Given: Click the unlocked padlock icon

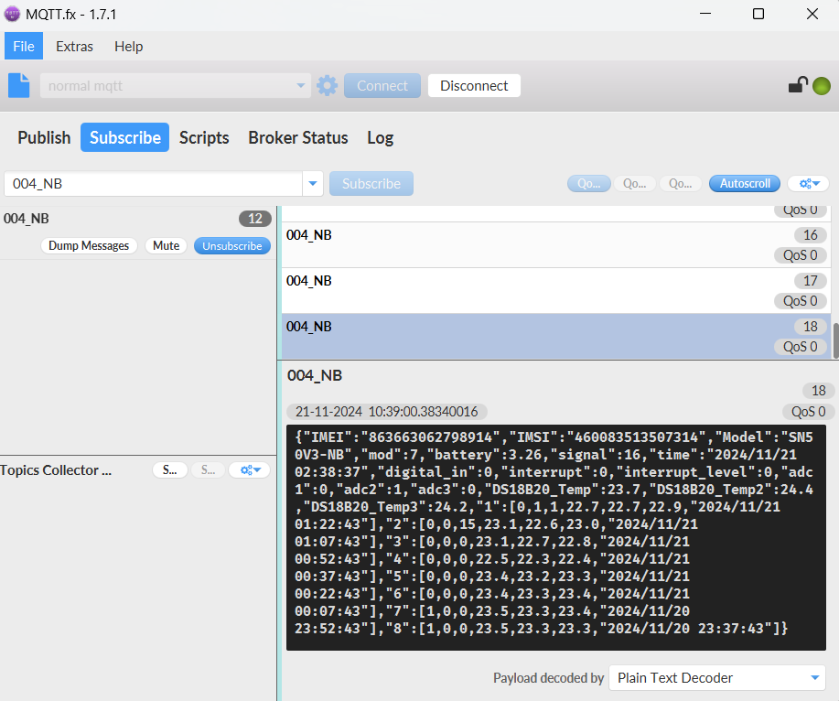Looking at the screenshot, I should tap(798, 85).
